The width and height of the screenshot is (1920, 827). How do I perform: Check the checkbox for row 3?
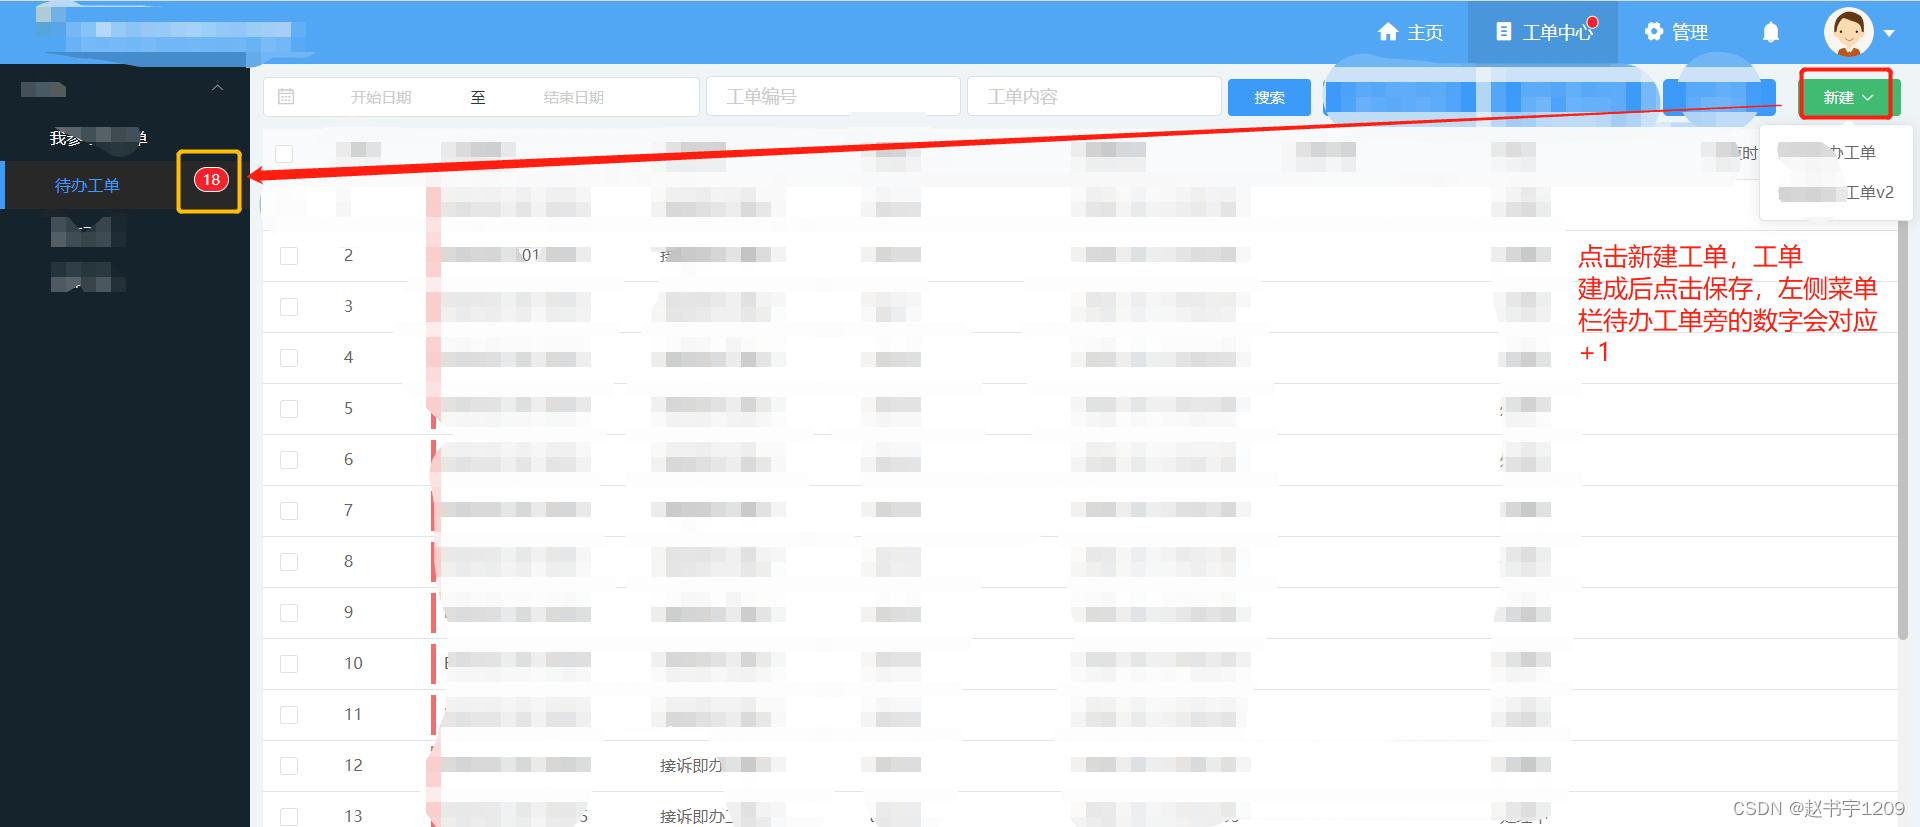[x=289, y=306]
